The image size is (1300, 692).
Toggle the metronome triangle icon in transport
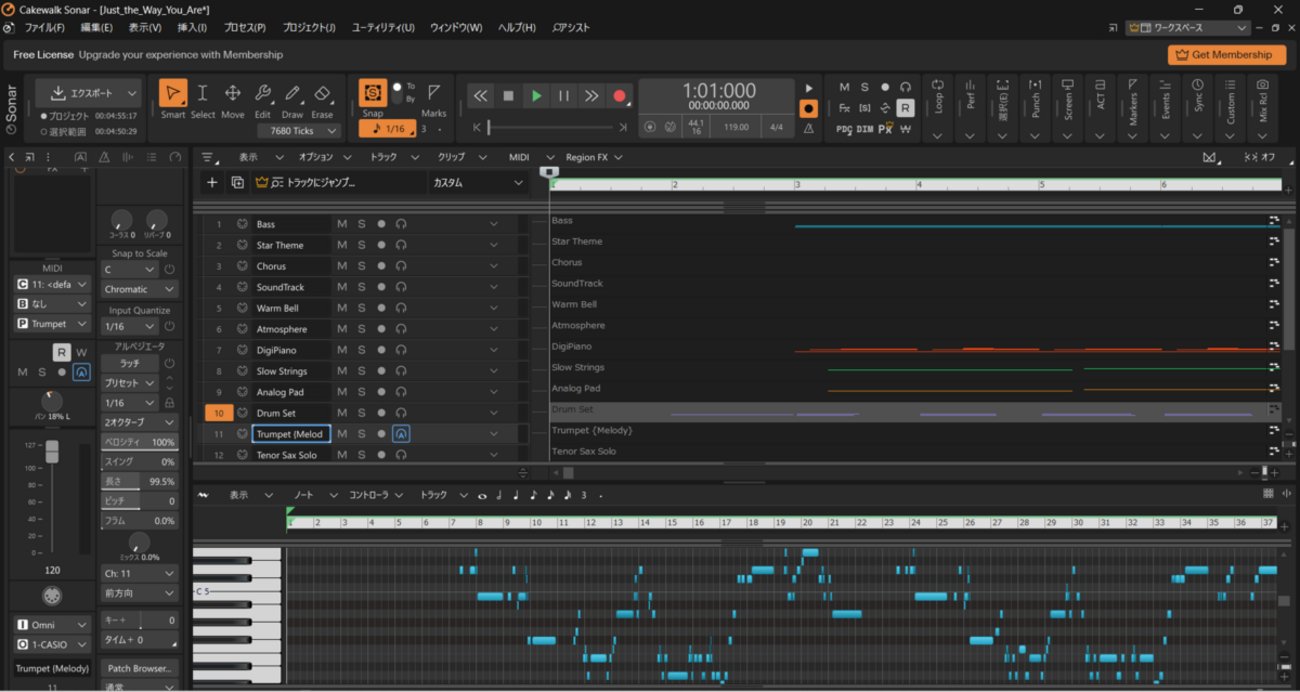(808, 128)
